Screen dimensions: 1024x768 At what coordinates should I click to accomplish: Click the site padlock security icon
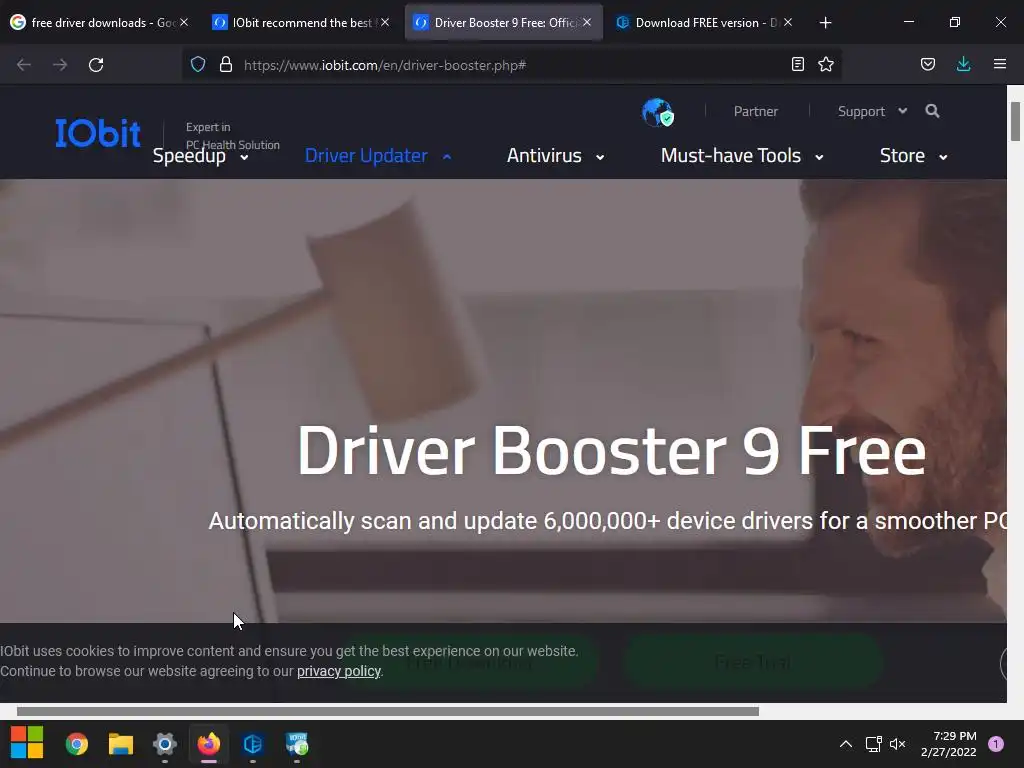click(x=226, y=65)
